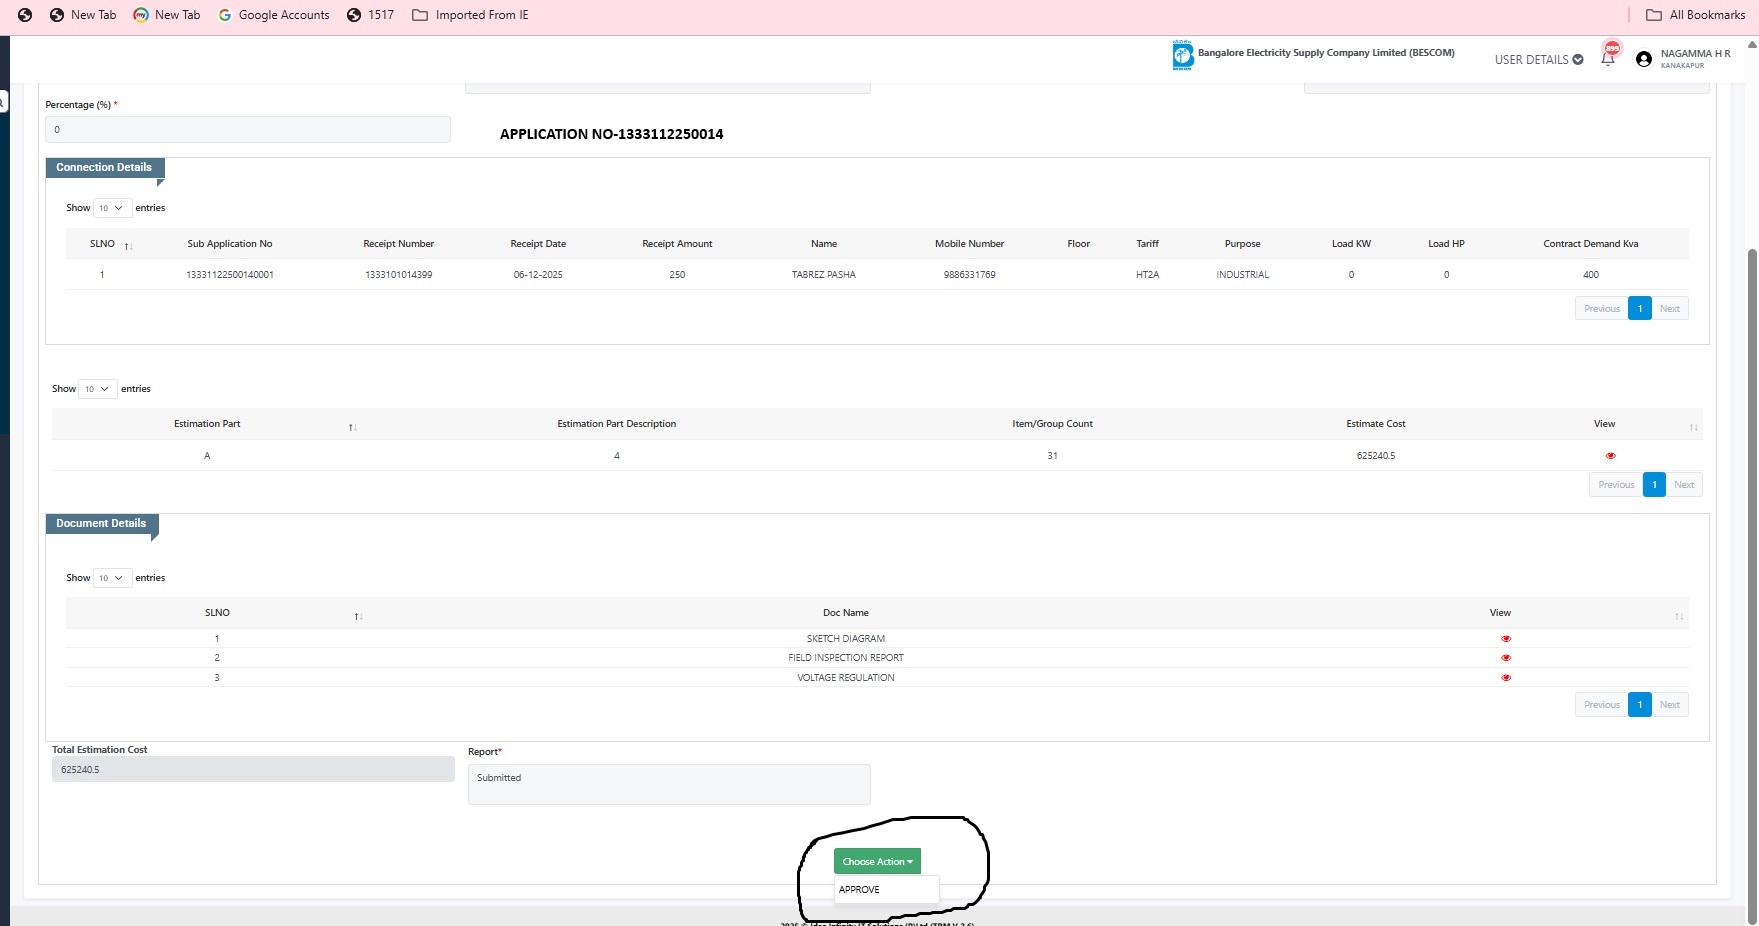Open the Imported From IE bookmarks folder
1759x926 pixels.
[470, 15]
